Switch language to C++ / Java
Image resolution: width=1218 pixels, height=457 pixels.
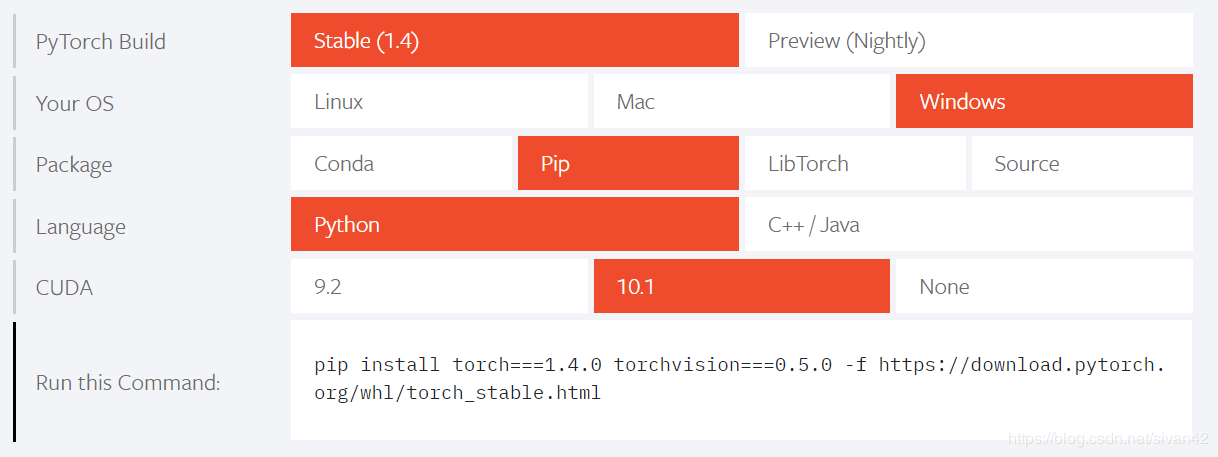968,225
